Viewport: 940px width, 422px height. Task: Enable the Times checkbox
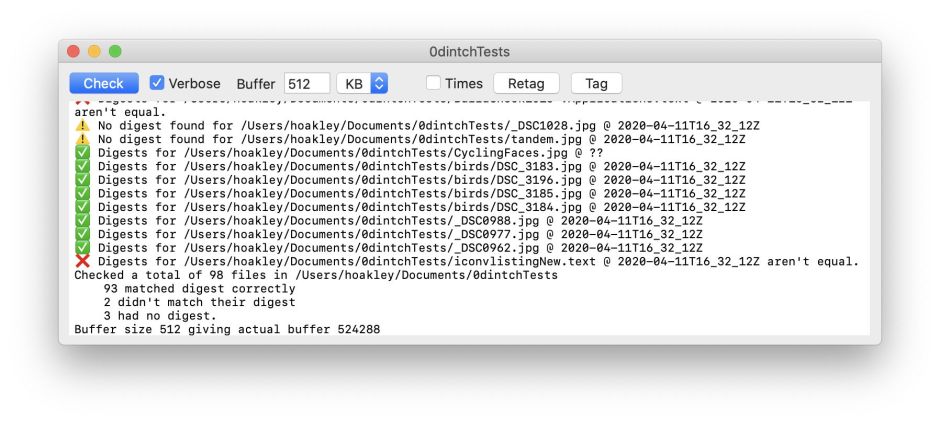433,83
